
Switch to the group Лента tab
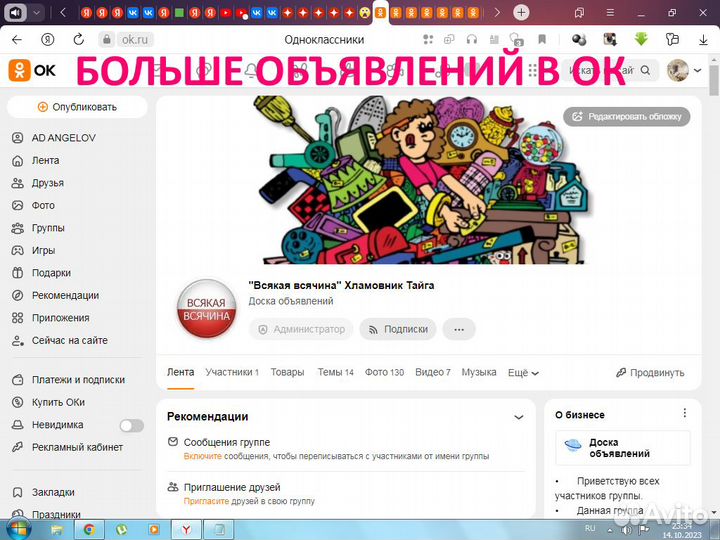[x=180, y=372]
